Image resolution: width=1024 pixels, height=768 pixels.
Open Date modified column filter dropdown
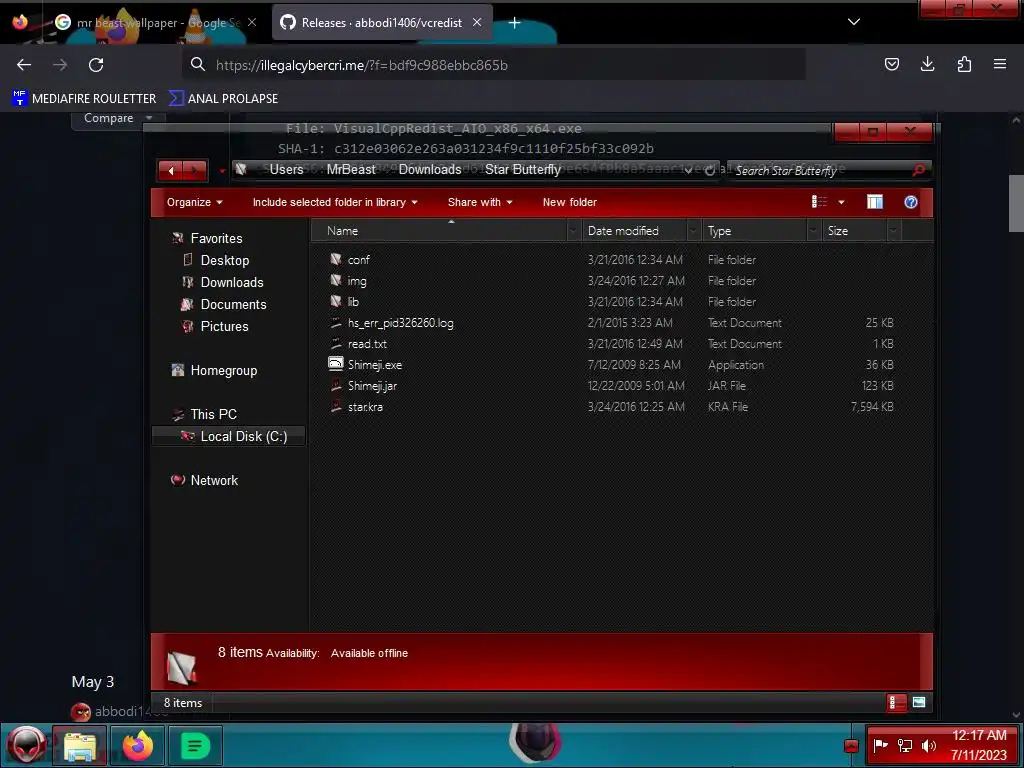tap(693, 231)
